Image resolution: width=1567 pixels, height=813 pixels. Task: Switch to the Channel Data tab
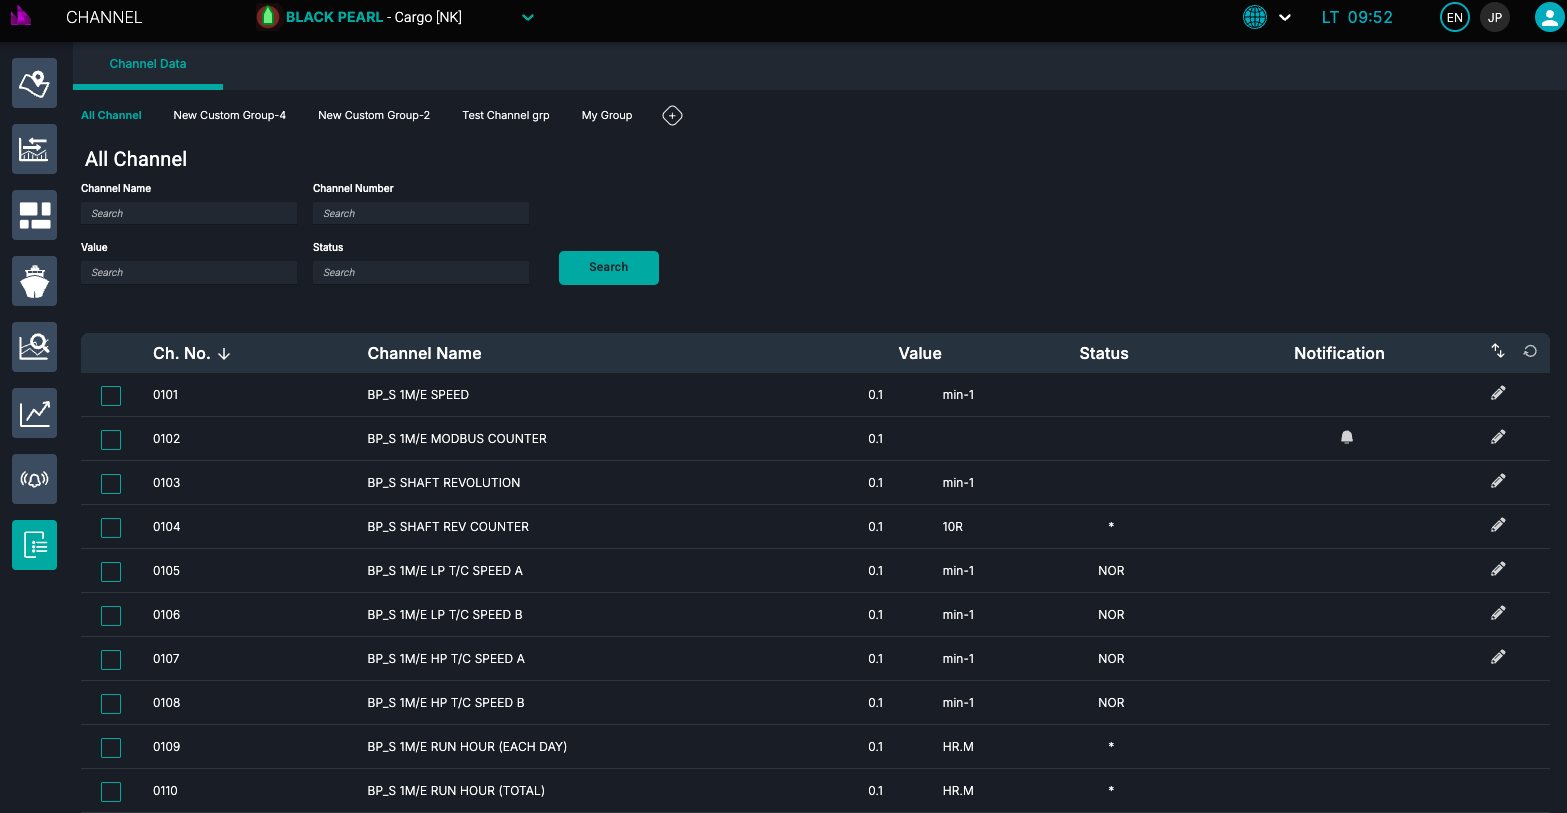[148, 64]
